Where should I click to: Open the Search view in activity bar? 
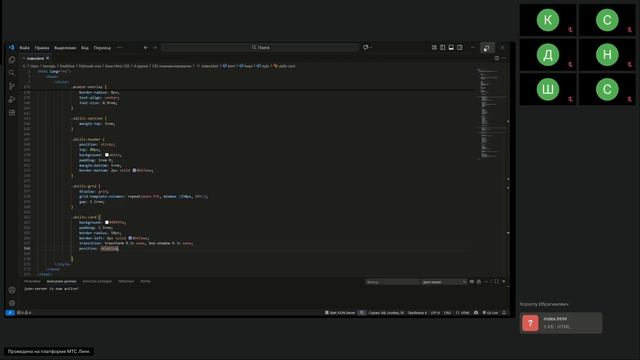pos(12,73)
